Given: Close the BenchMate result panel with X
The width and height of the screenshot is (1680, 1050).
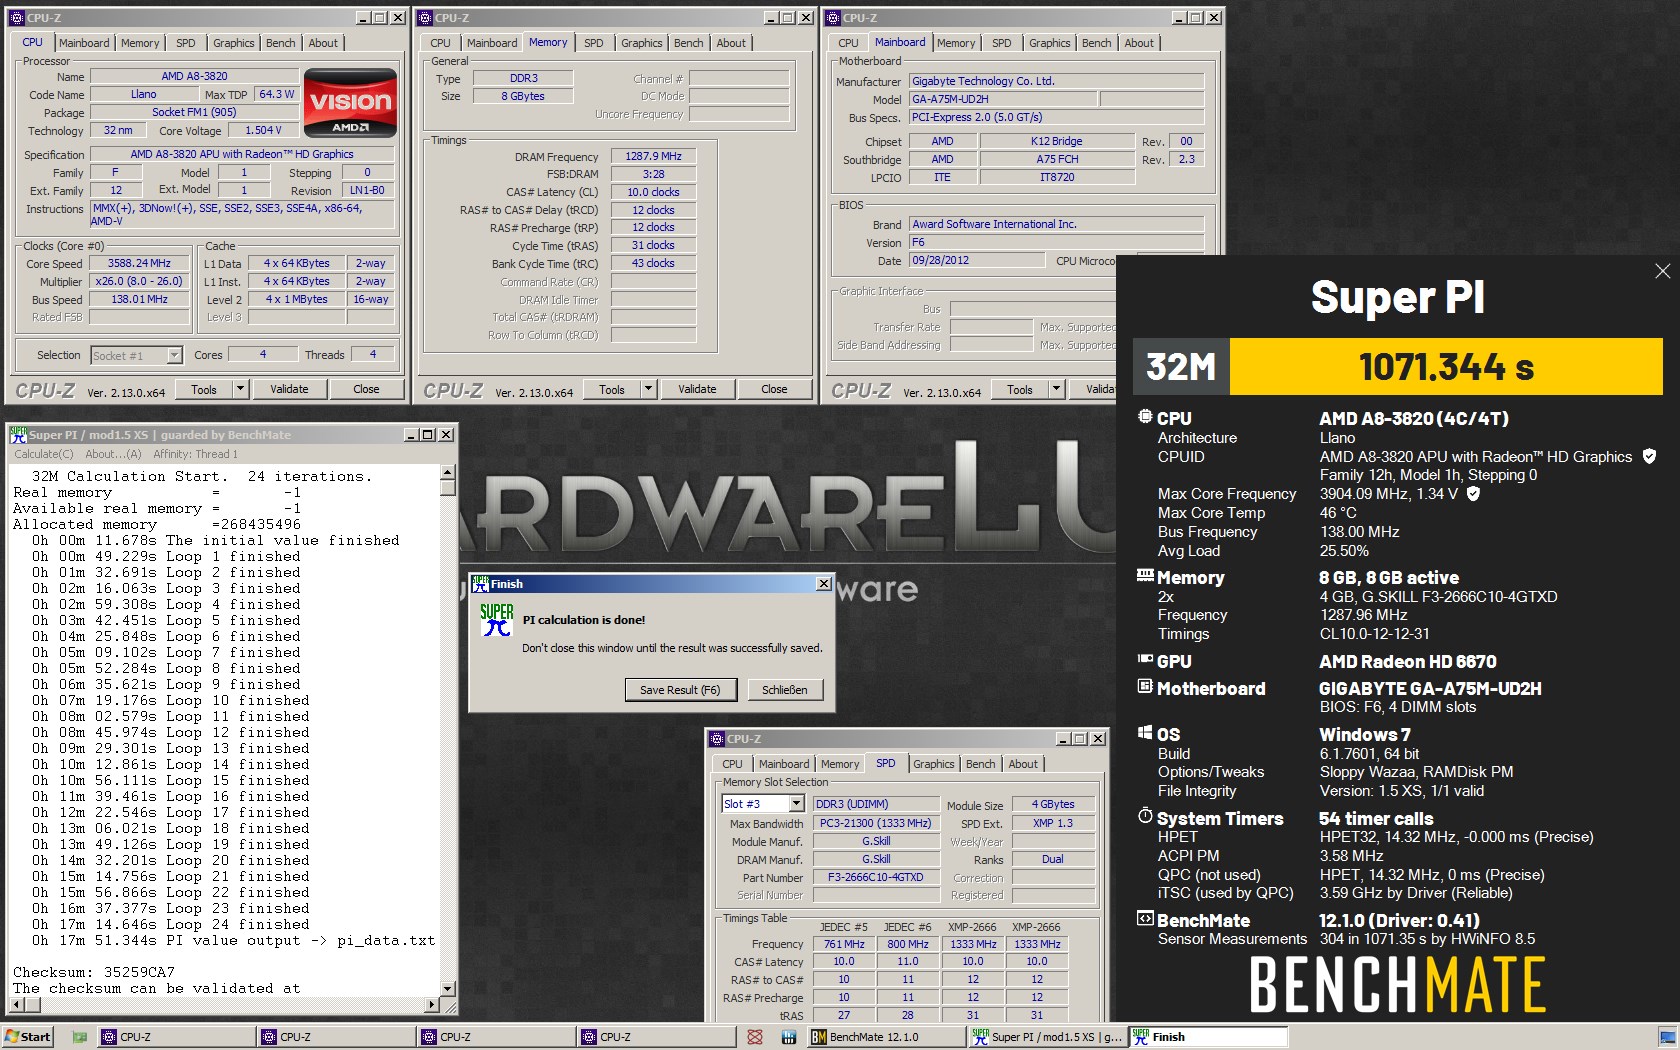Looking at the screenshot, I should (1662, 271).
